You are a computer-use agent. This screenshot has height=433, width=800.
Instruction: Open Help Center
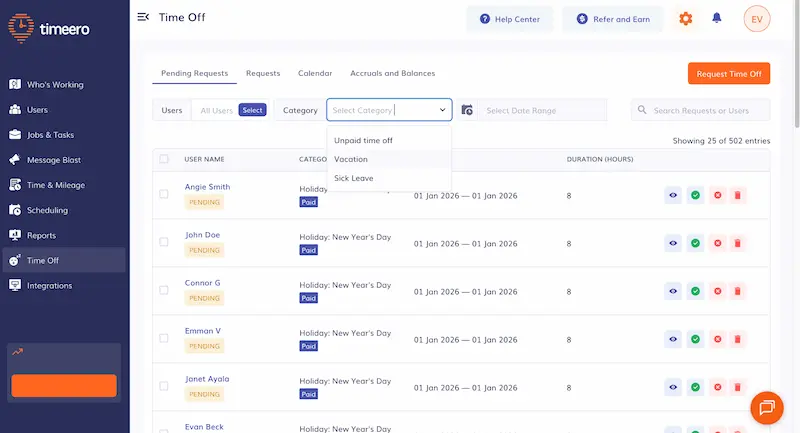[x=510, y=19]
